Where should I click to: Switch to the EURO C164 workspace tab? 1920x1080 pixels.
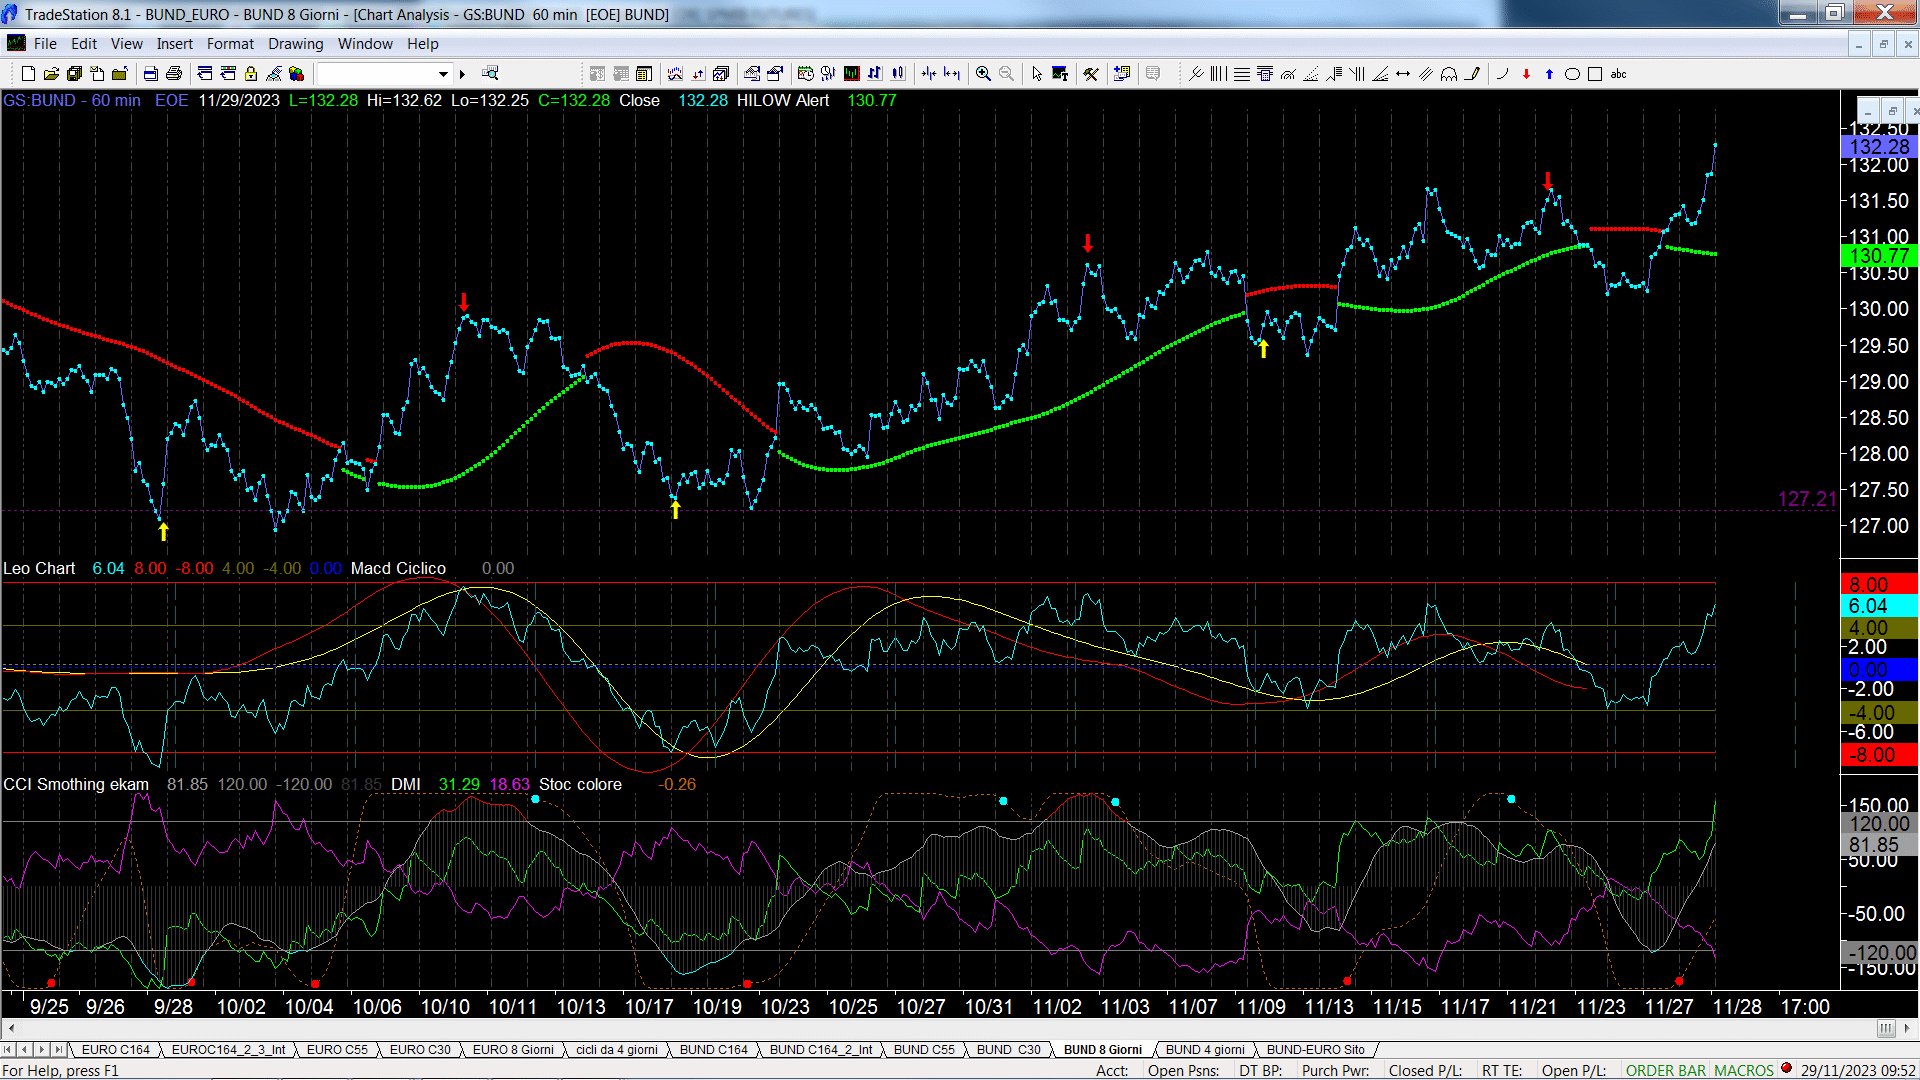[115, 1050]
